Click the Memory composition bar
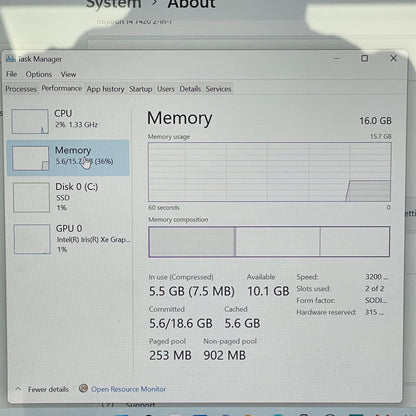This screenshot has height=416, width=416. click(269, 242)
